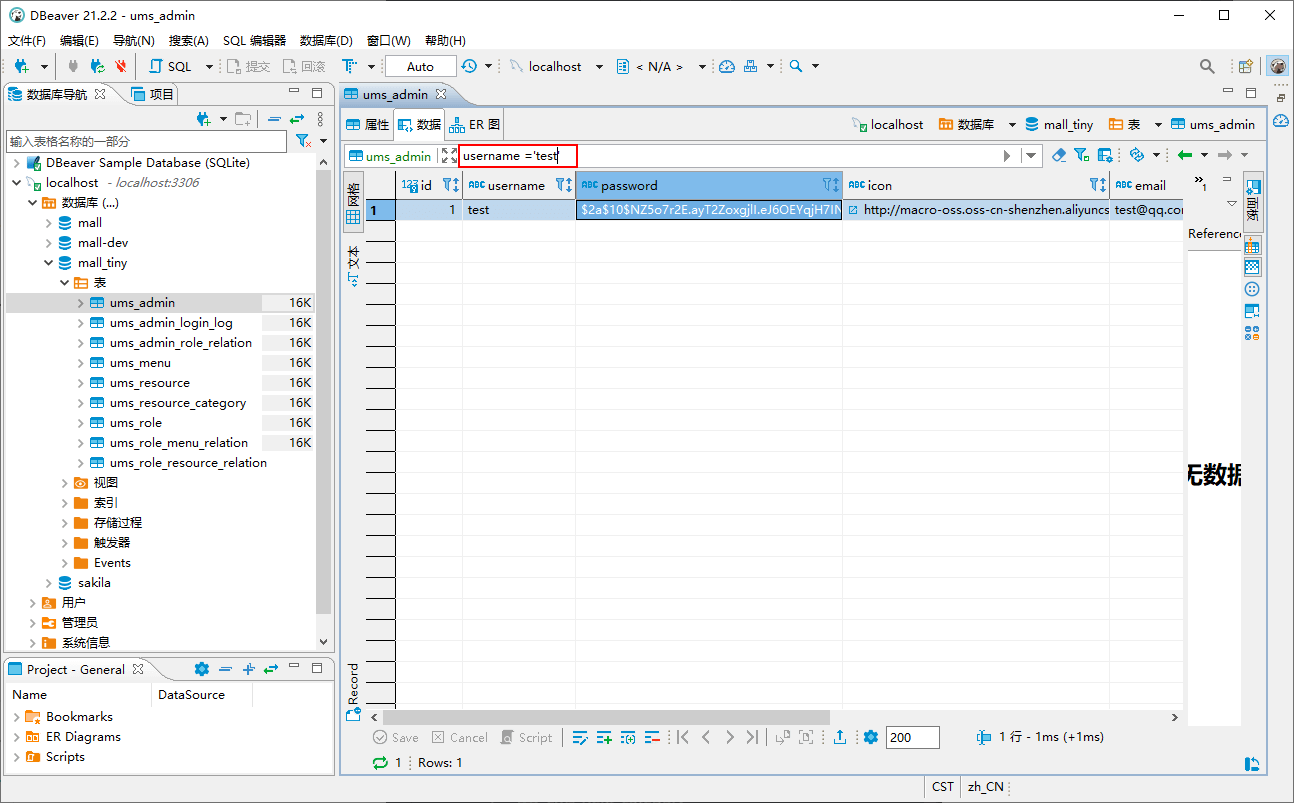Switch to the 项目 tab
Image resolution: width=1294 pixels, height=803 pixels.
154,94
